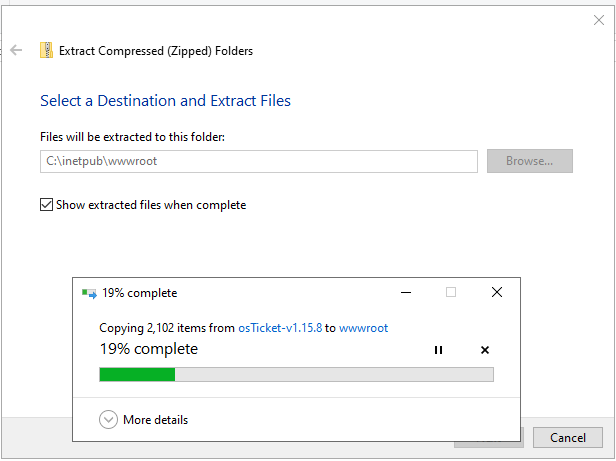The image size is (616, 461).
Task: Minimize the 19% complete progress dialog
Action: point(405,293)
